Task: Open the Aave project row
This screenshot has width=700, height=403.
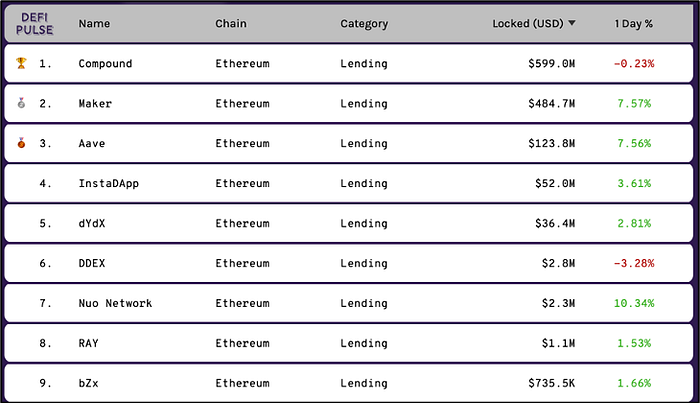Action: coord(349,143)
